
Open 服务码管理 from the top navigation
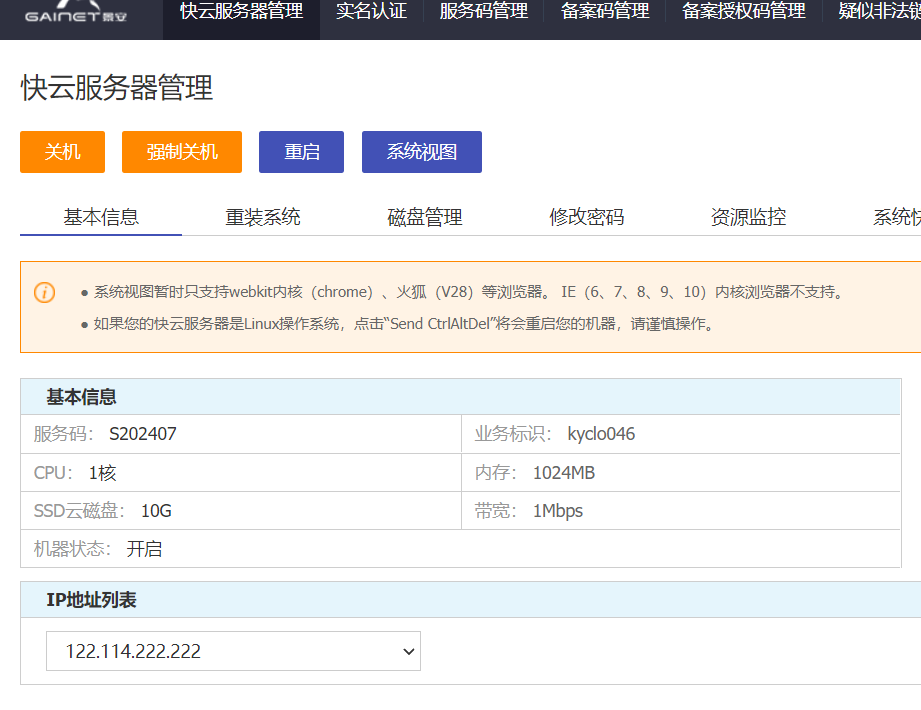(x=483, y=12)
